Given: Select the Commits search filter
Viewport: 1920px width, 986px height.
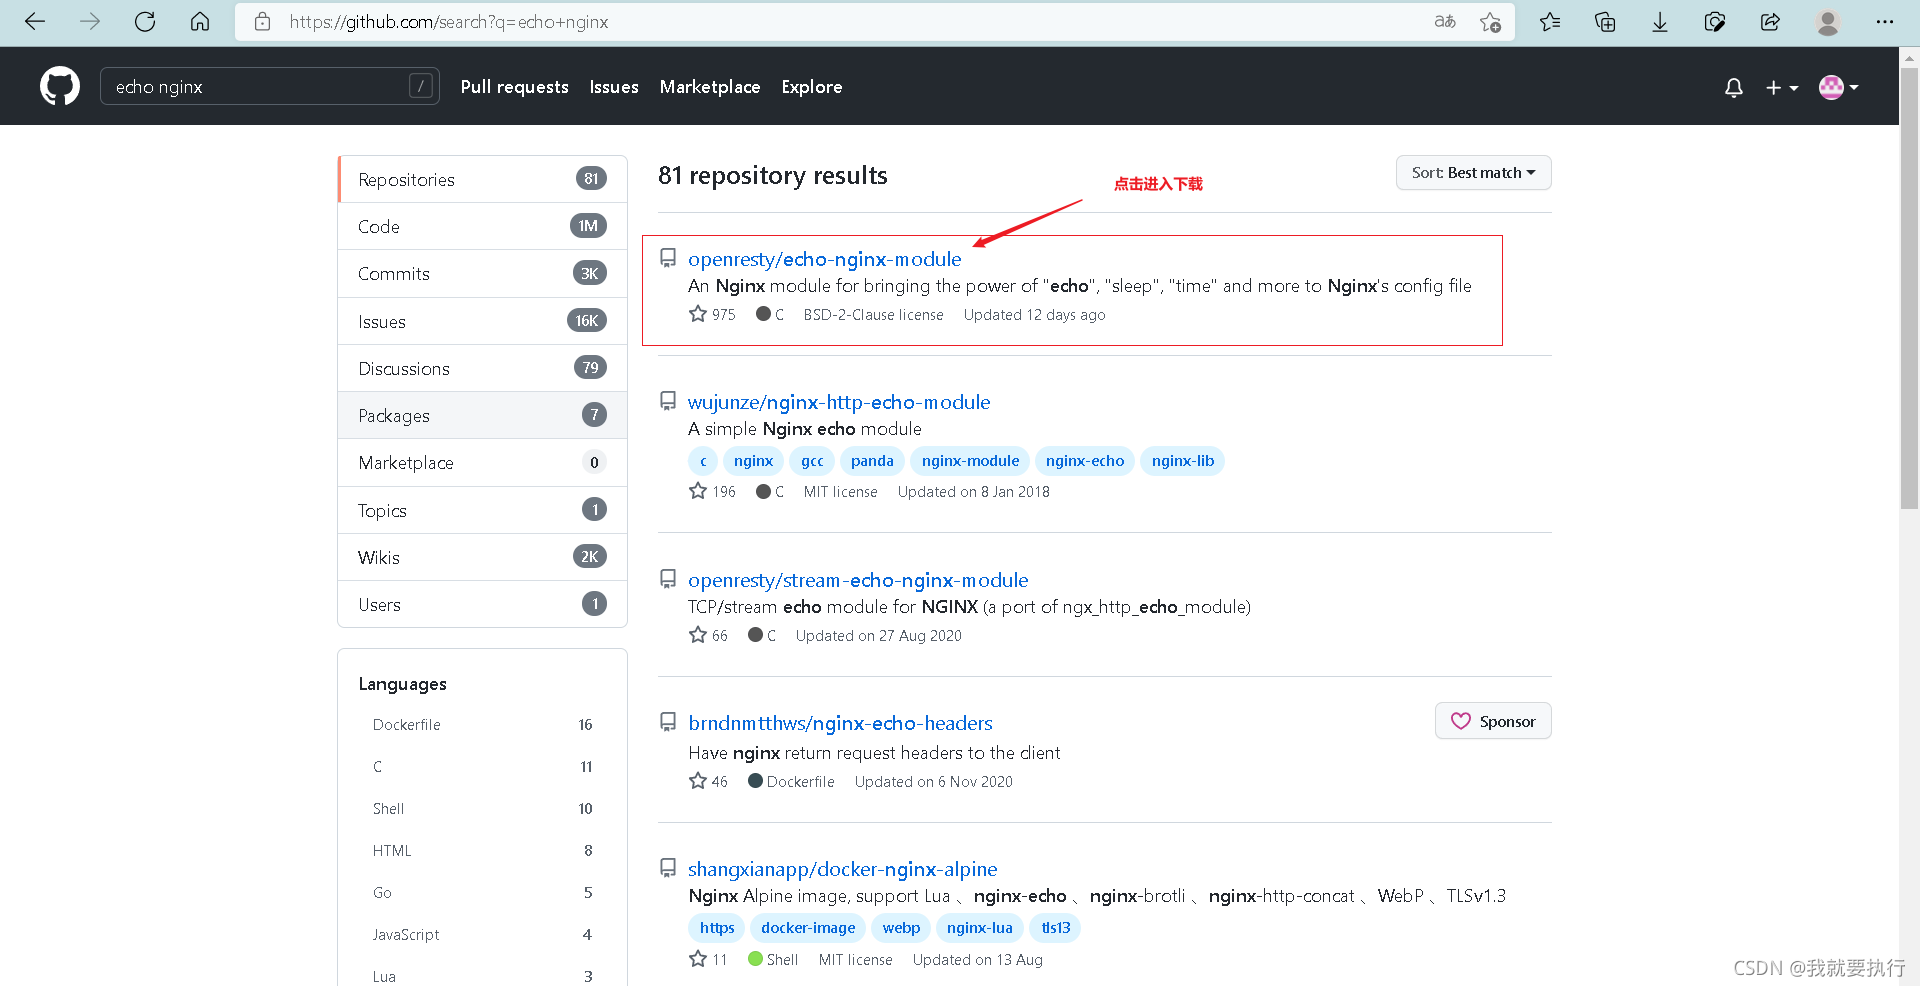Looking at the screenshot, I should click(x=483, y=273).
